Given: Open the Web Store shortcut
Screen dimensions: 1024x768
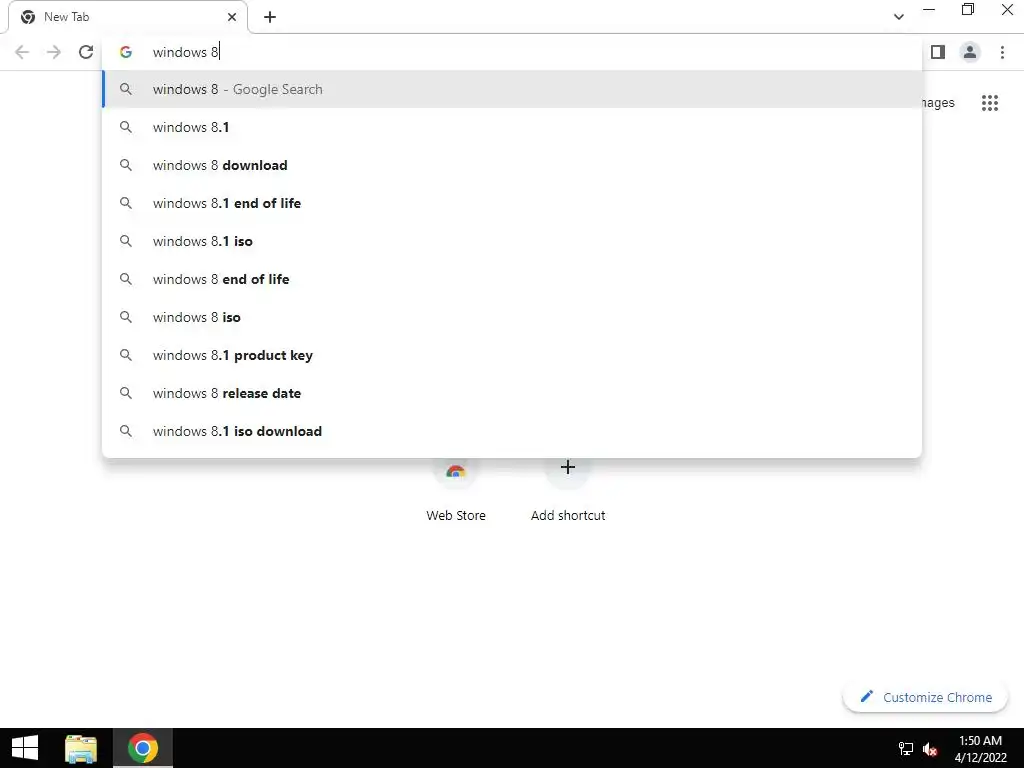Looking at the screenshot, I should point(456,490).
